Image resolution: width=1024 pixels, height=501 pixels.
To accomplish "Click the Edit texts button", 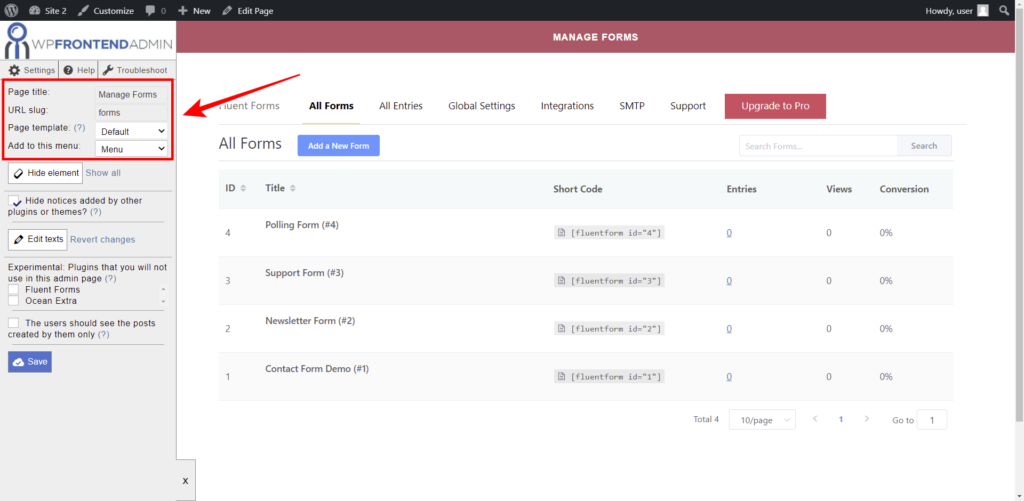I will point(38,240).
